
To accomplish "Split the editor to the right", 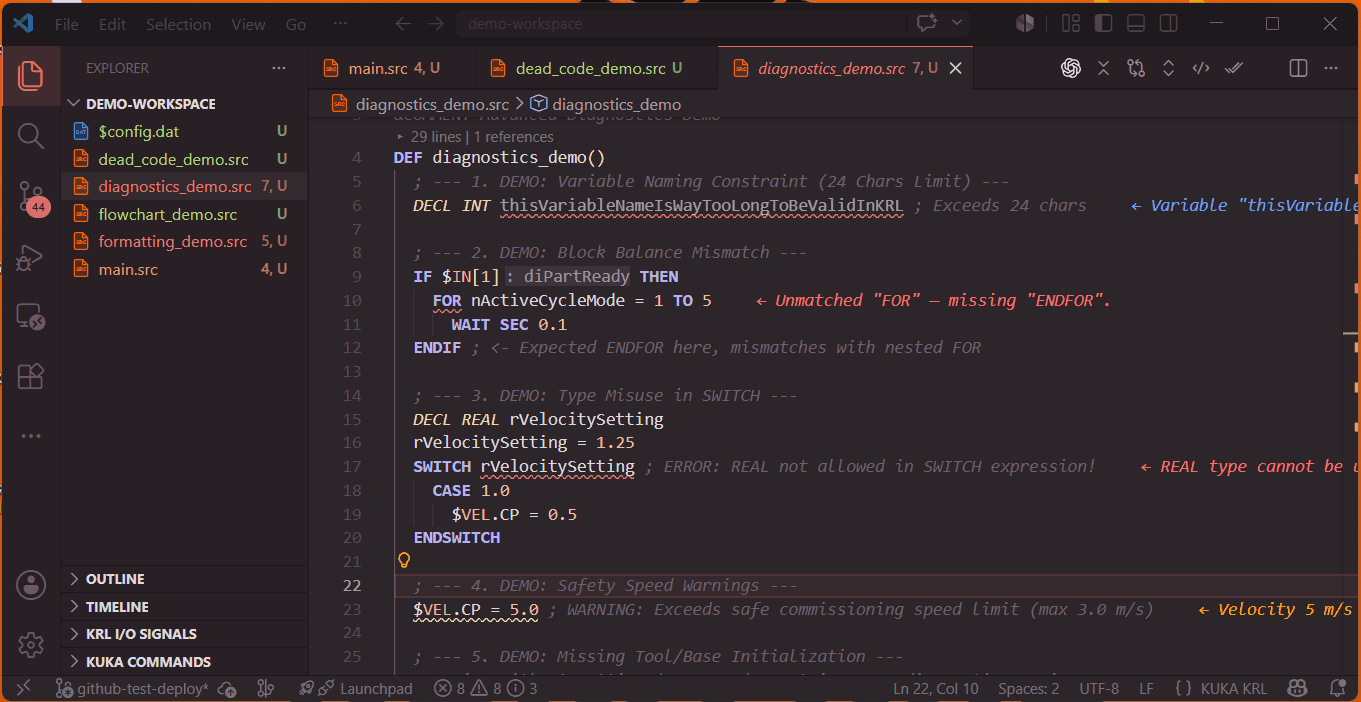I will click(1298, 68).
